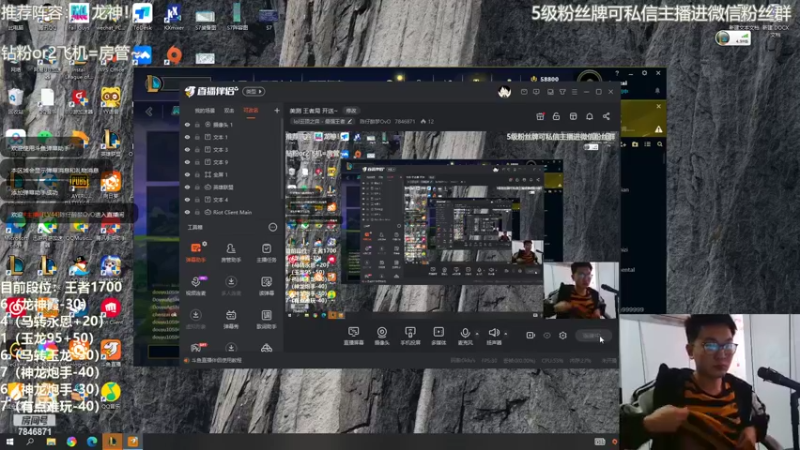The image size is (800, 450).
Task: Switch to the second scene tab
Action: [x=229, y=110]
